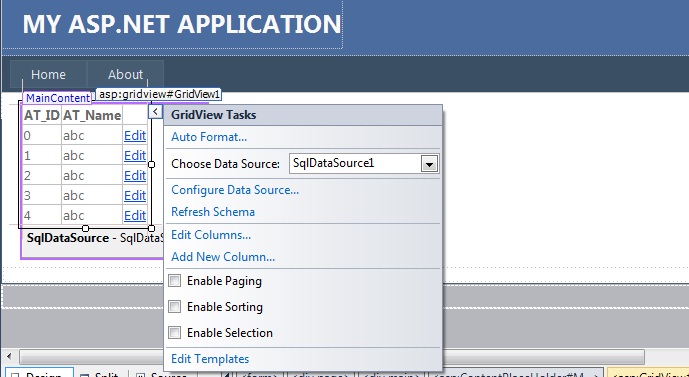Click the MainContent placeholder tag
This screenshot has height=377, width=689.
(x=58, y=98)
